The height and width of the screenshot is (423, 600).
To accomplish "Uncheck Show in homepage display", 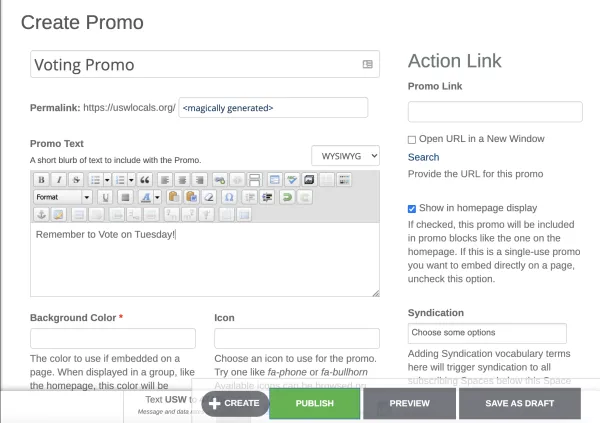I will pos(412,209).
